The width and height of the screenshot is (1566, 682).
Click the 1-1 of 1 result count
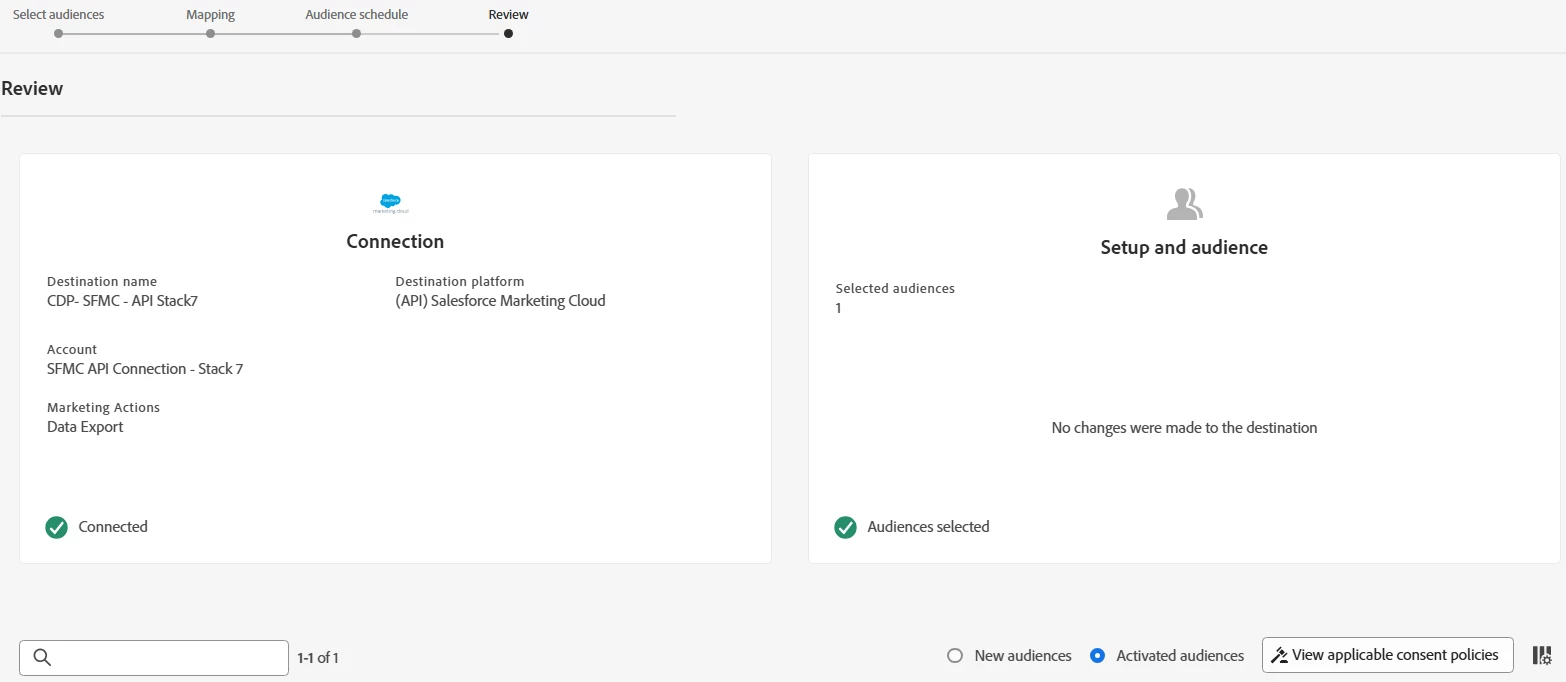tap(318, 658)
